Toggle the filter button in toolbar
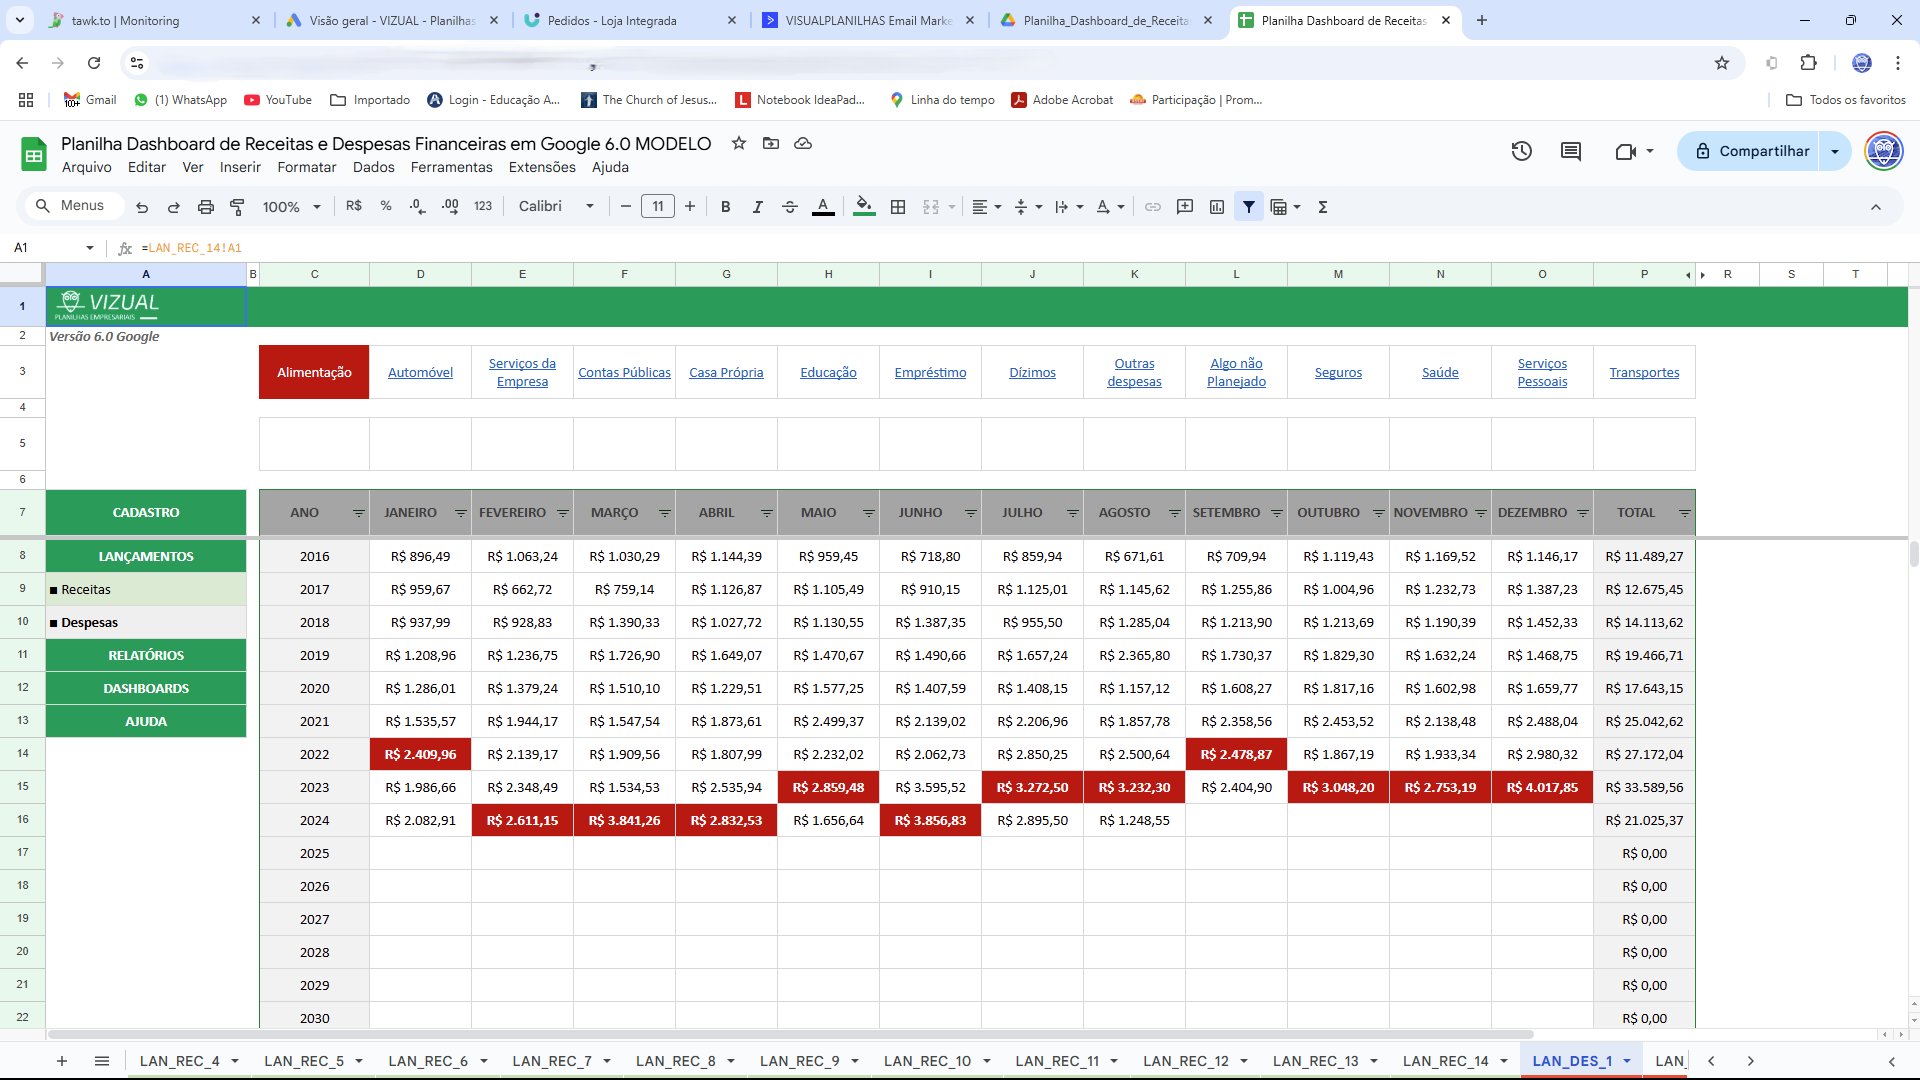The height and width of the screenshot is (1080, 1920). click(x=1249, y=207)
